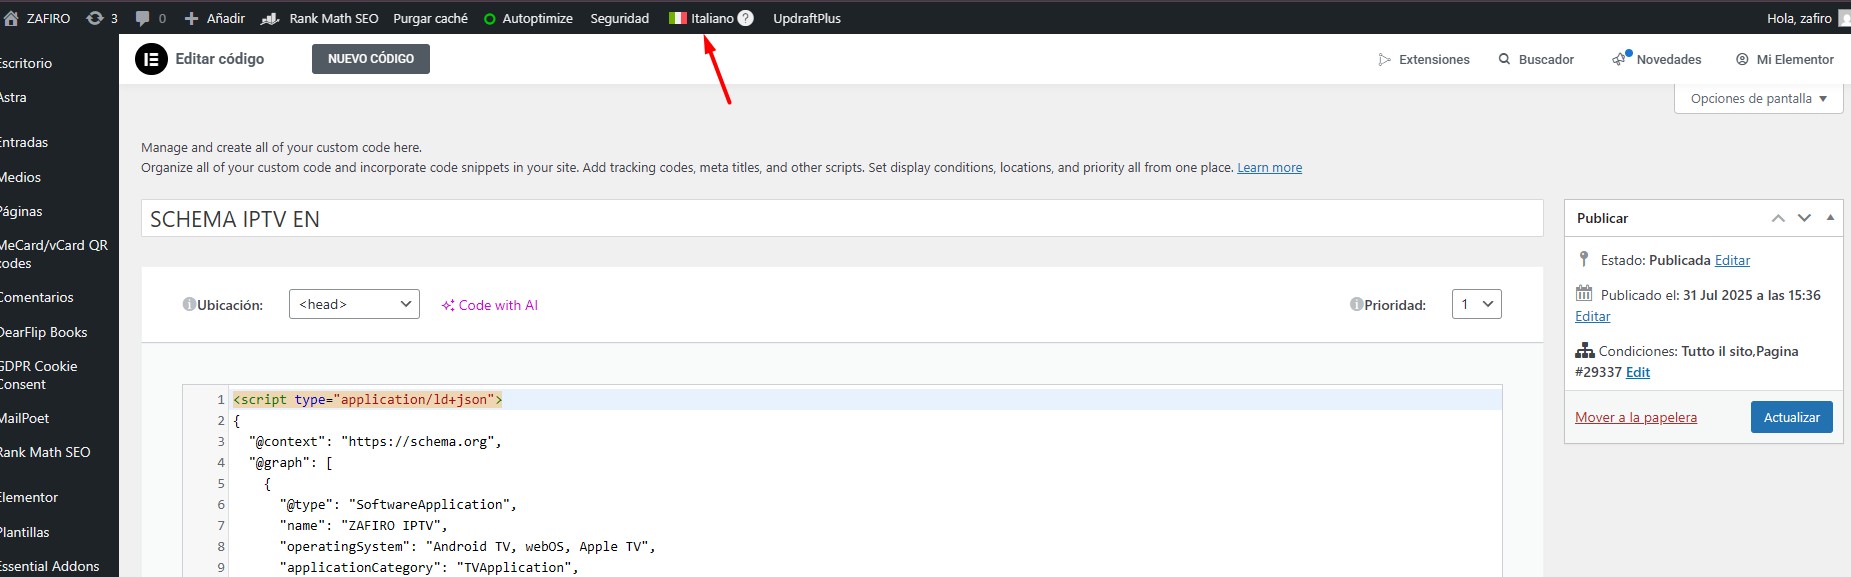Click Edit link next to Condiciones
1851x577 pixels.
click(x=1637, y=372)
